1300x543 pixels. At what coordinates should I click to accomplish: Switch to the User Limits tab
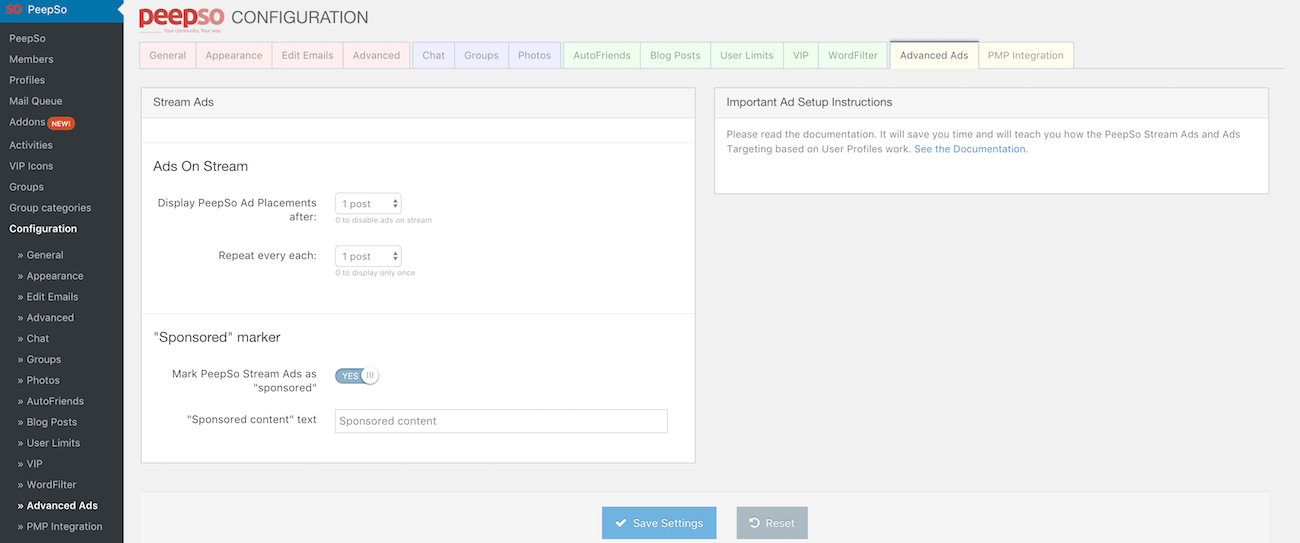pos(747,55)
